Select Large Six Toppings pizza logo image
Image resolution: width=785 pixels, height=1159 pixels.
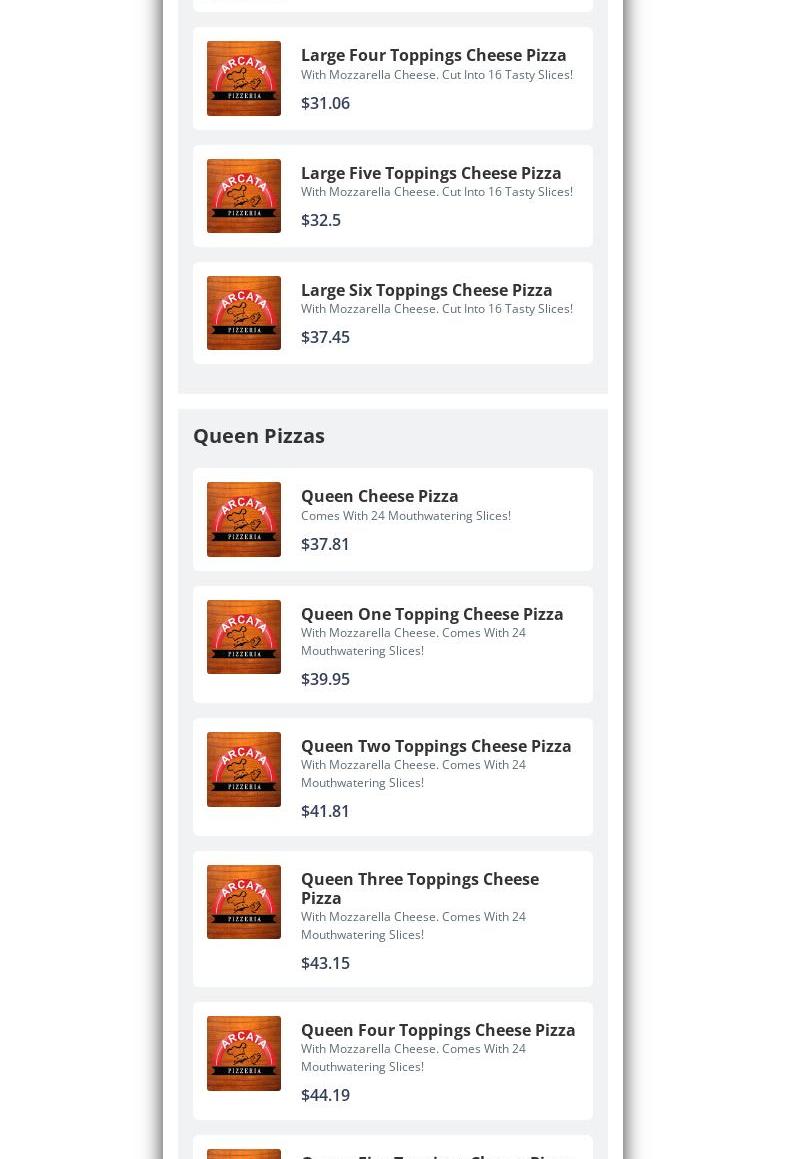tap(244, 313)
